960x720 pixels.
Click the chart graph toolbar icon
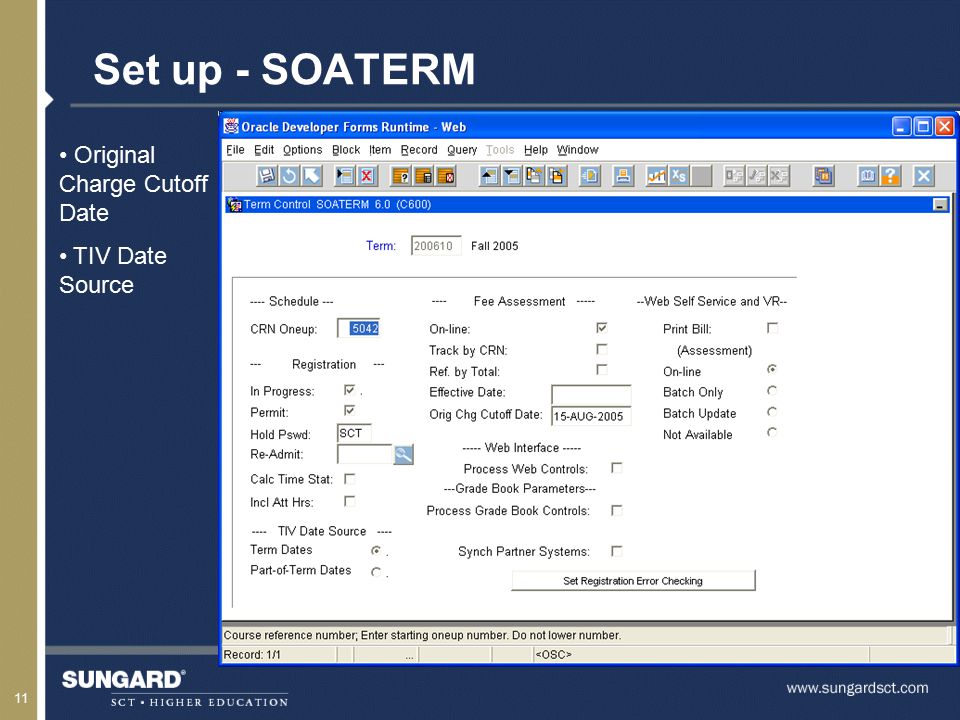click(656, 176)
